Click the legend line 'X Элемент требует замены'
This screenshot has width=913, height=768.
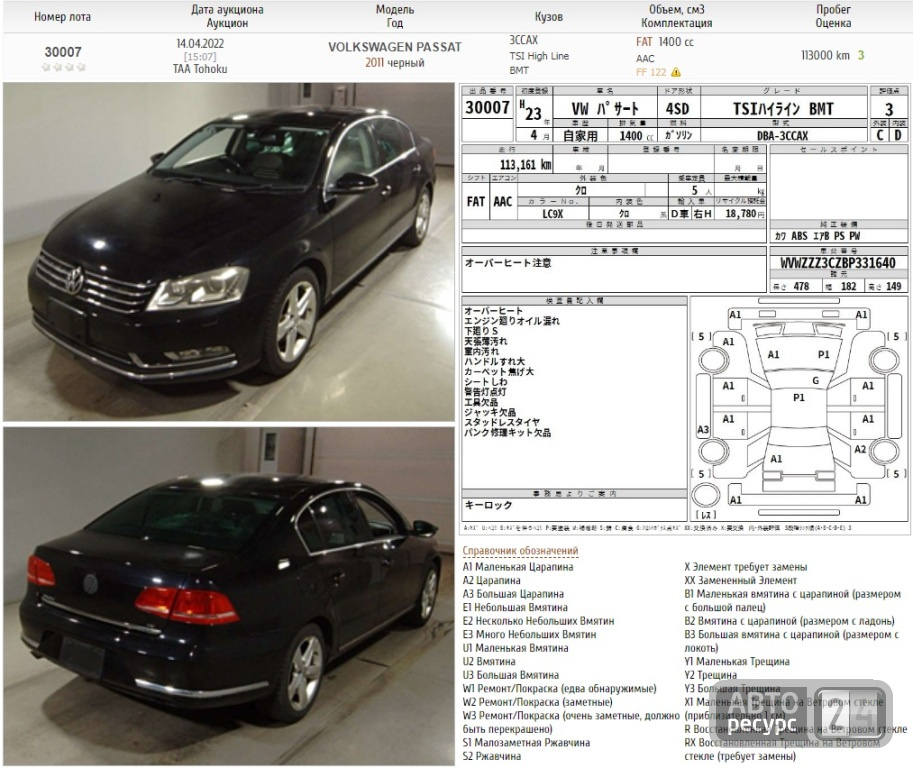coord(746,567)
